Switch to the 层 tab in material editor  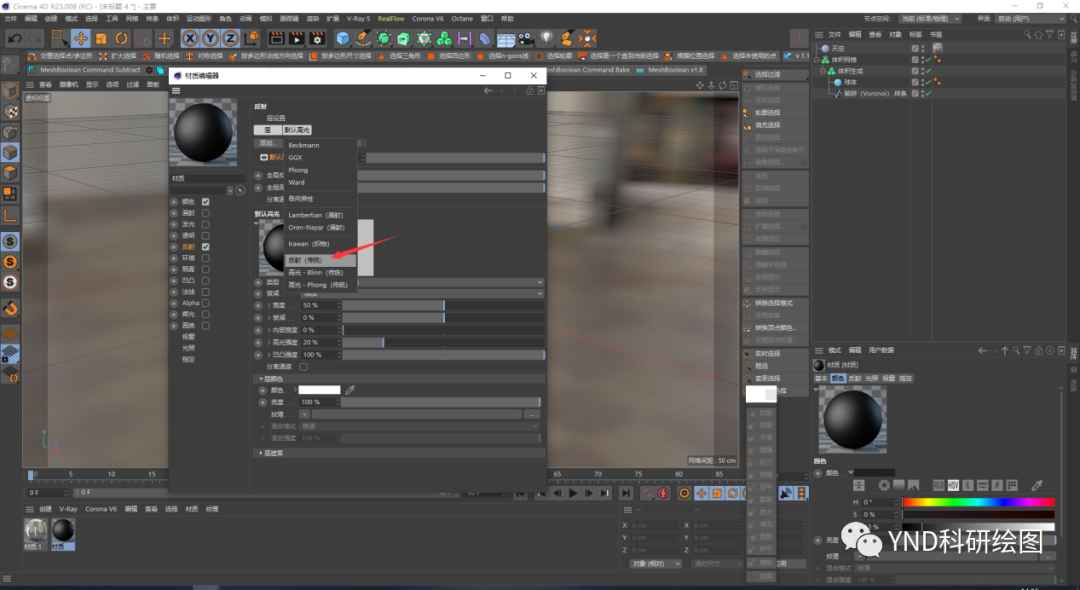267,130
